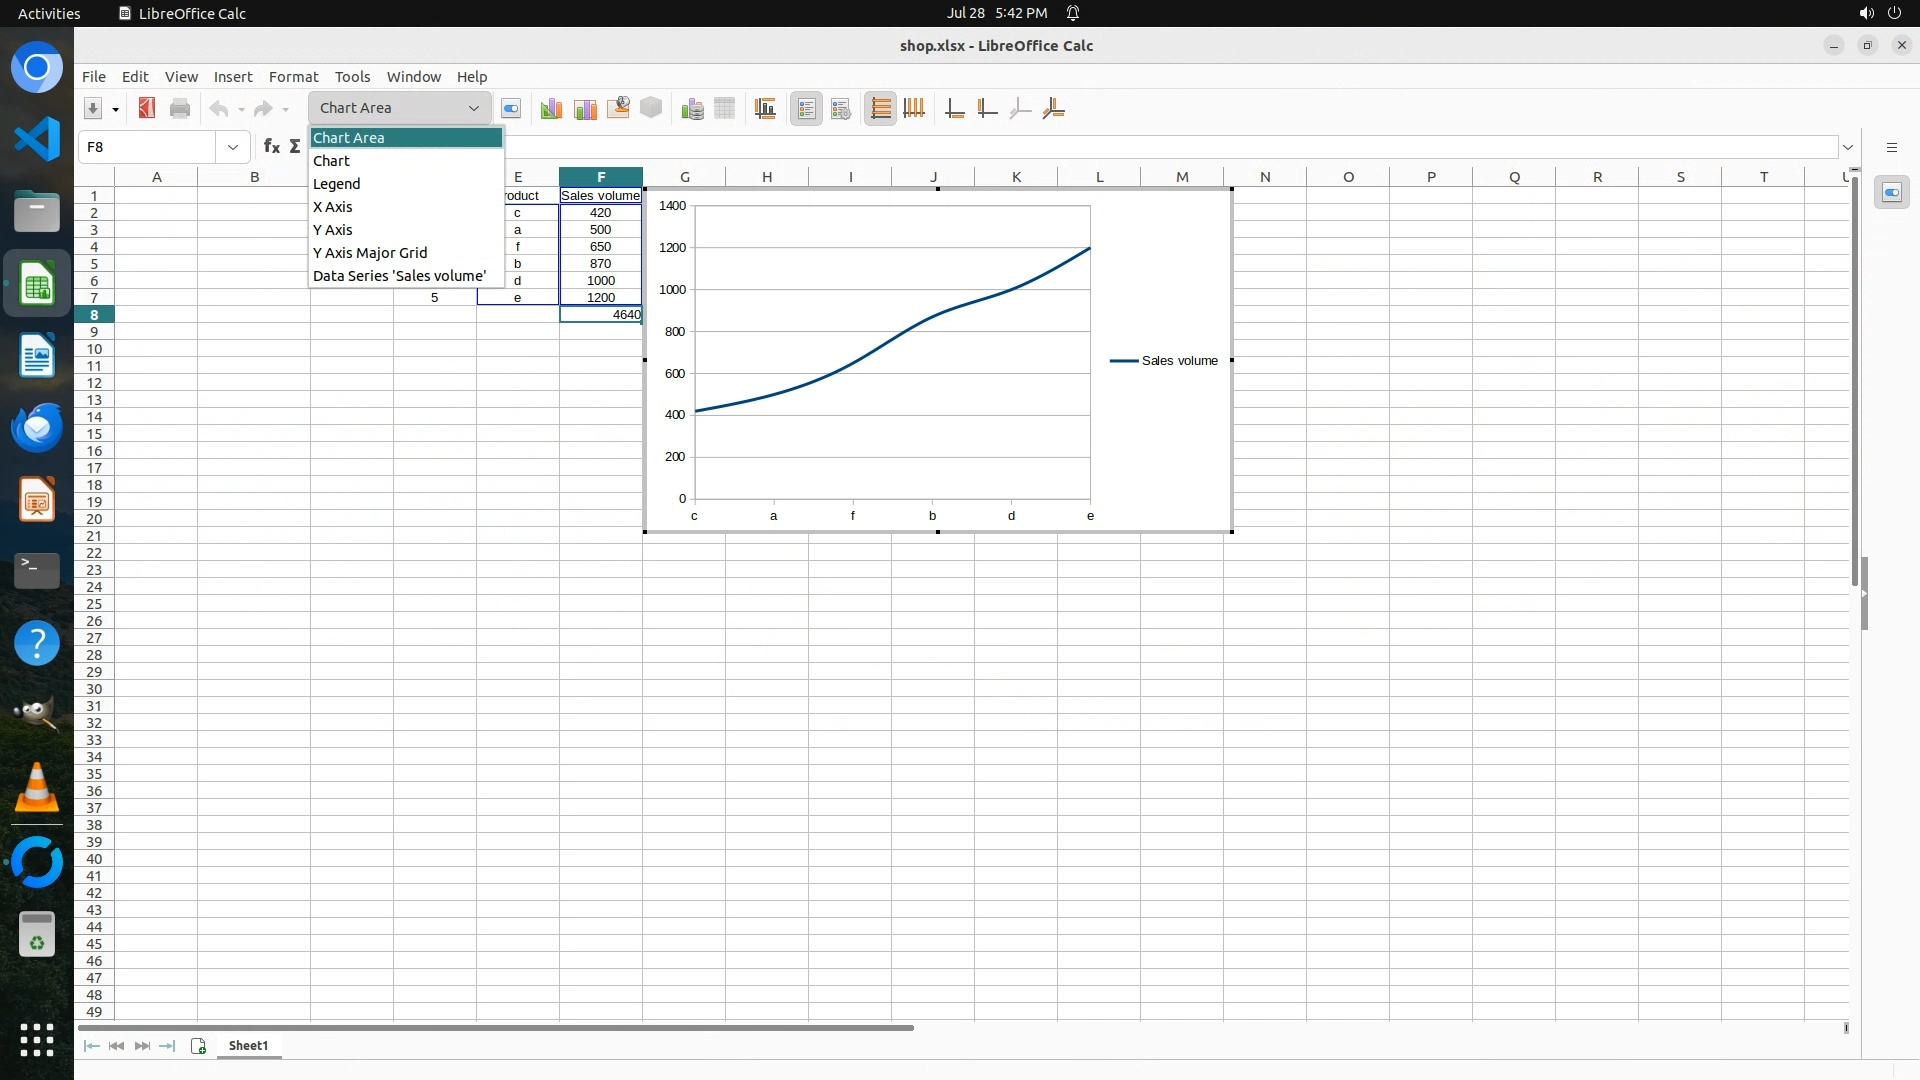The image size is (1920, 1080).
Task: Toggle Legend On/Off button
Action: click(806, 108)
